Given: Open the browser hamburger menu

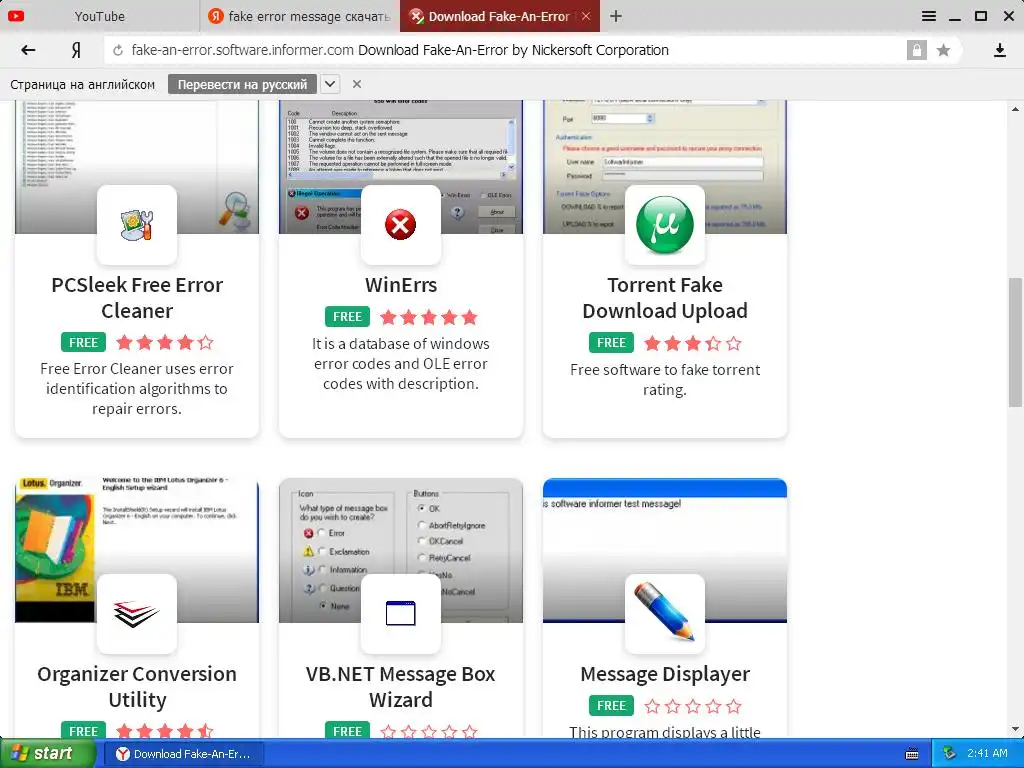Looking at the screenshot, I should point(929,16).
